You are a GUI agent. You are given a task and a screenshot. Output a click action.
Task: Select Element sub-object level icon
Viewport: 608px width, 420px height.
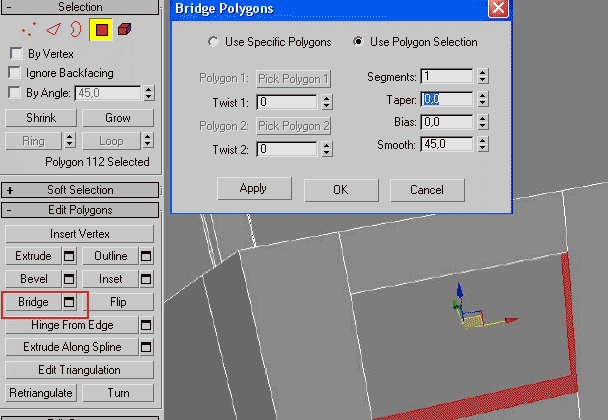124,29
